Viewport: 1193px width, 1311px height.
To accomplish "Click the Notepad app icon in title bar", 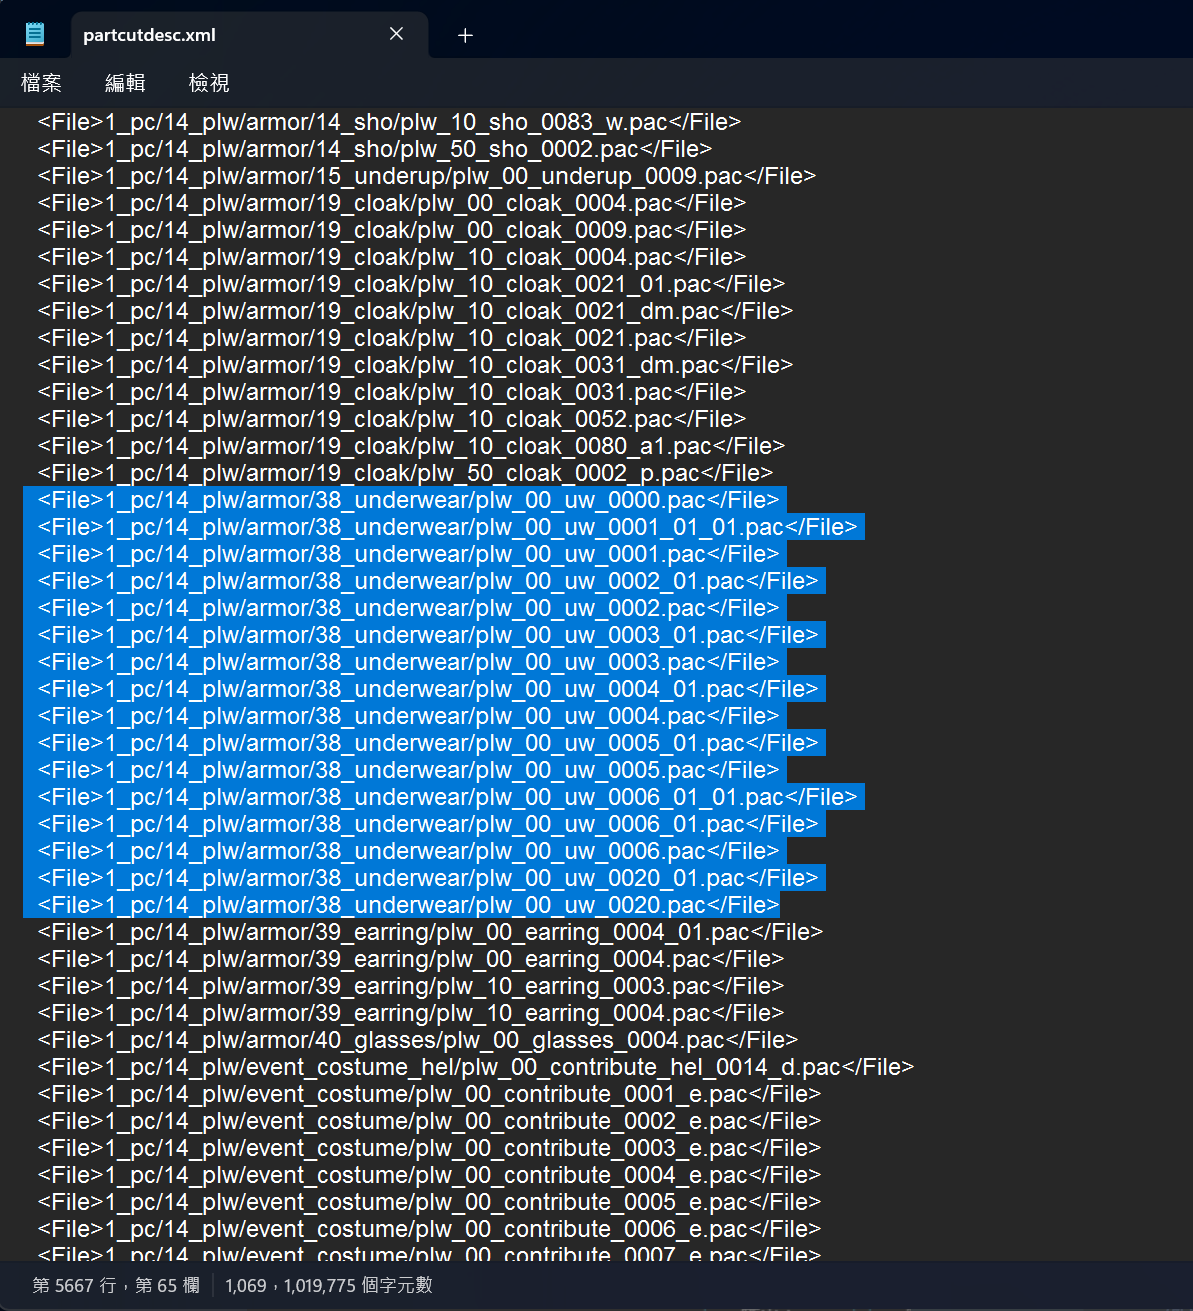I will [35, 34].
